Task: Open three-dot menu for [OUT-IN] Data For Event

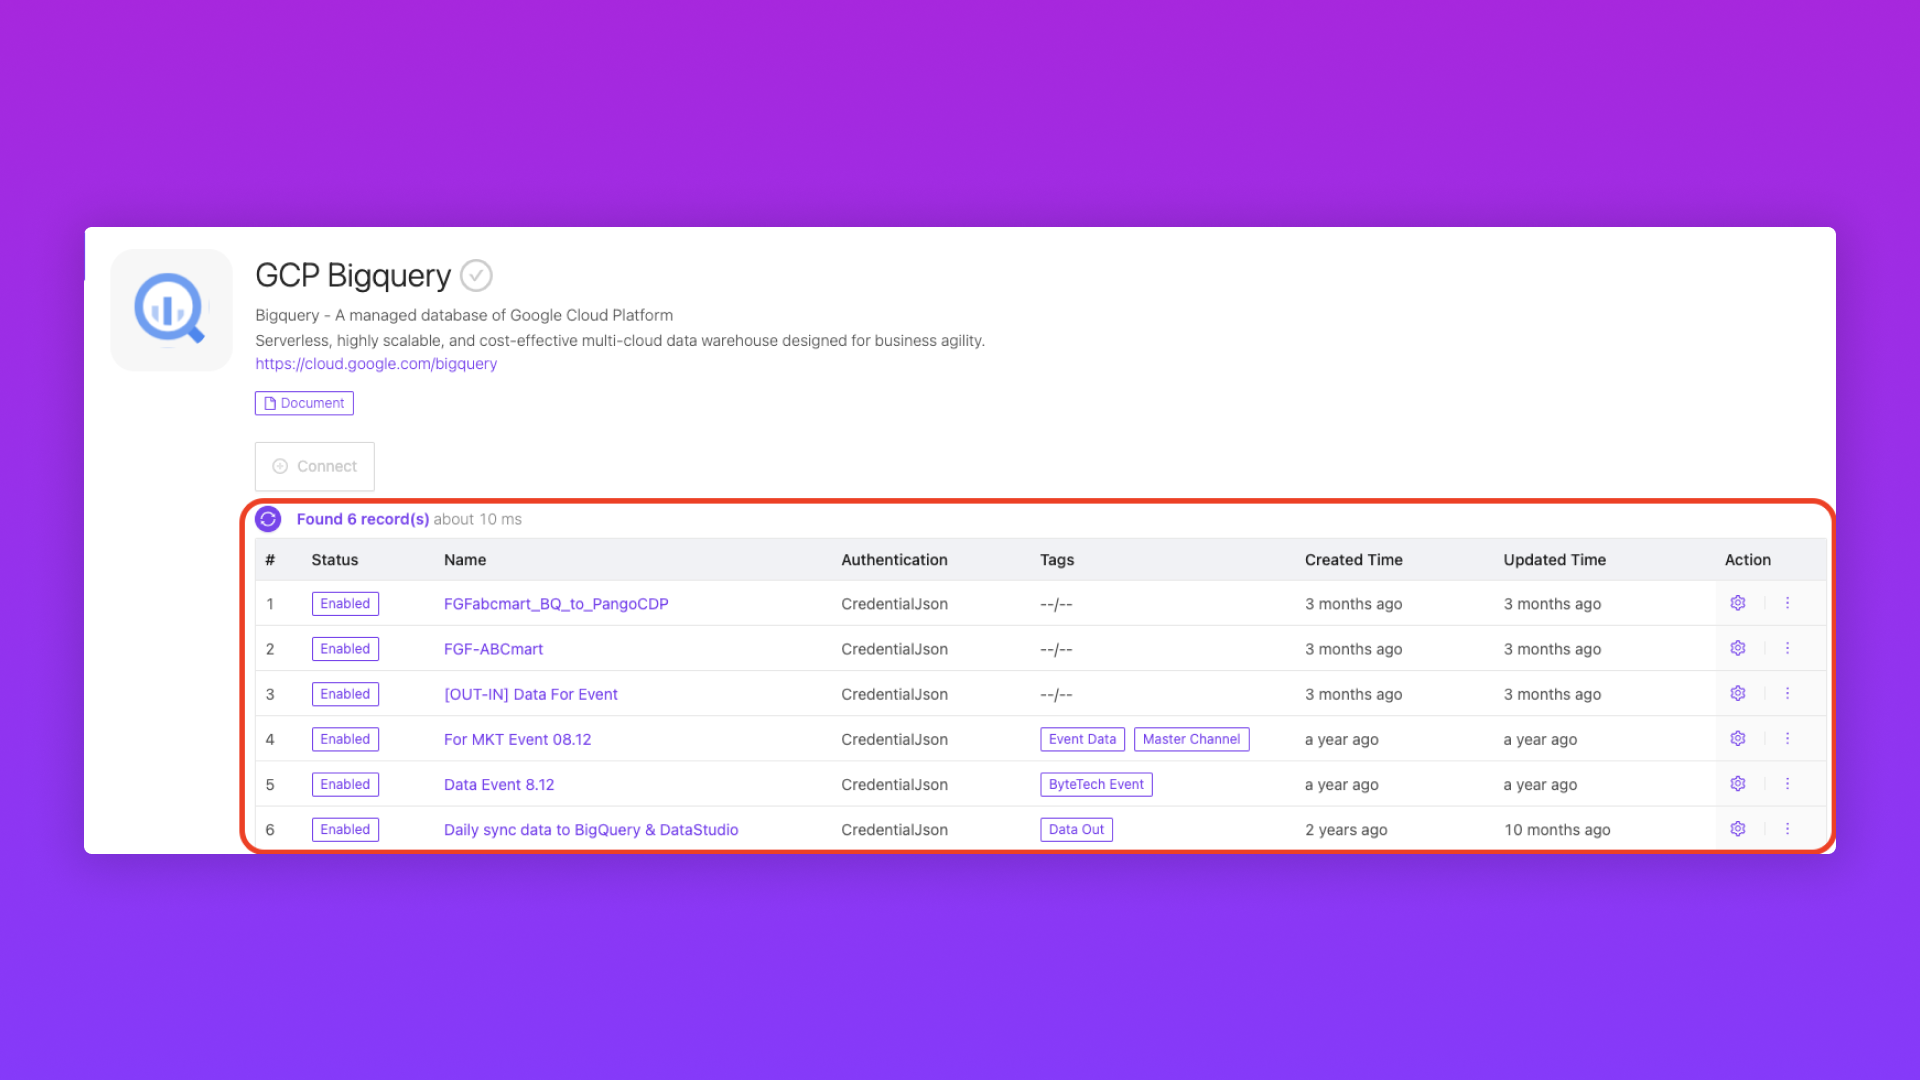Action: [x=1787, y=694]
